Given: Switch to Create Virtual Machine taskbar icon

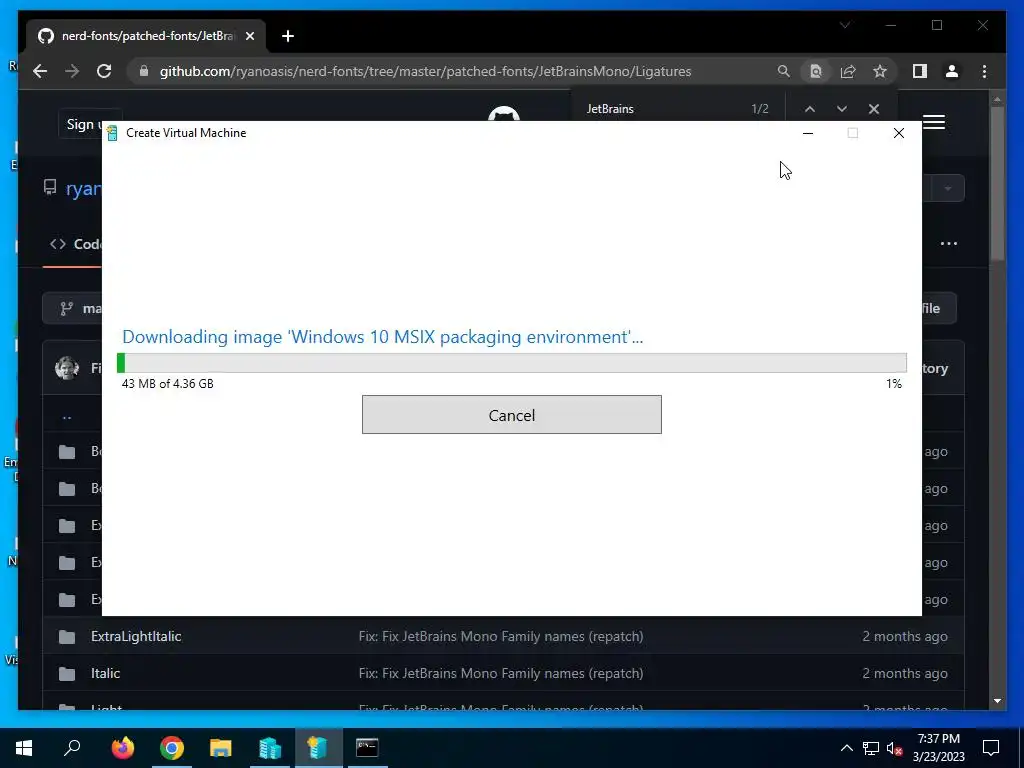Looking at the screenshot, I should click(x=318, y=748).
